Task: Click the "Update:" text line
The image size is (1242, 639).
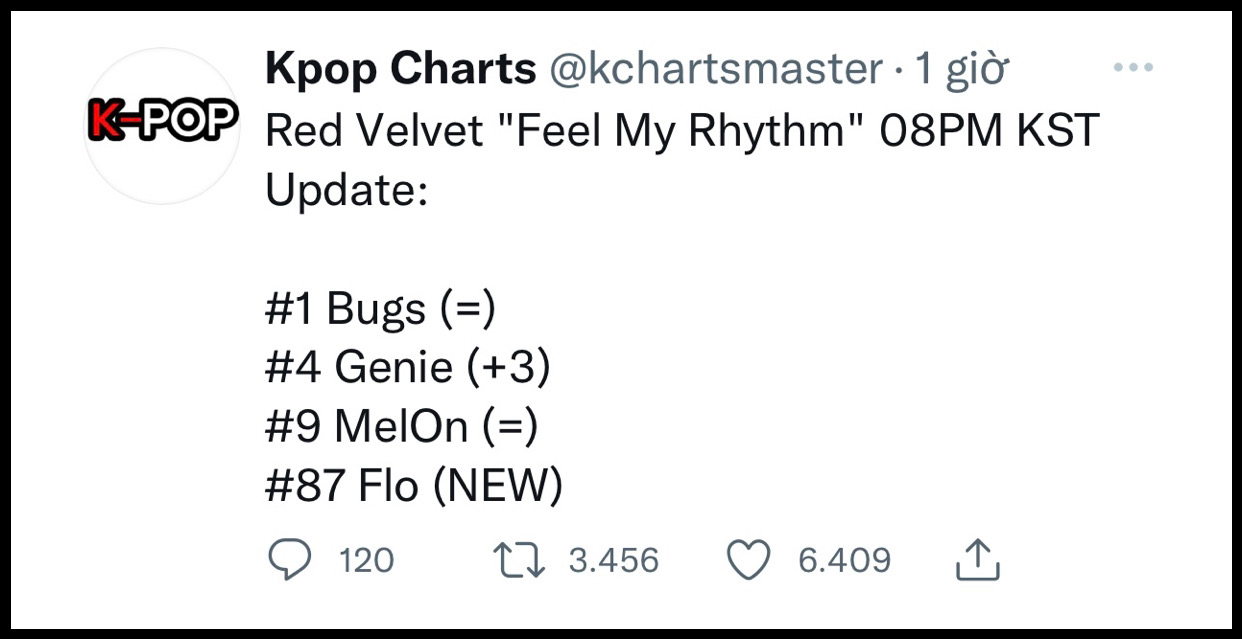Action: click(346, 191)
